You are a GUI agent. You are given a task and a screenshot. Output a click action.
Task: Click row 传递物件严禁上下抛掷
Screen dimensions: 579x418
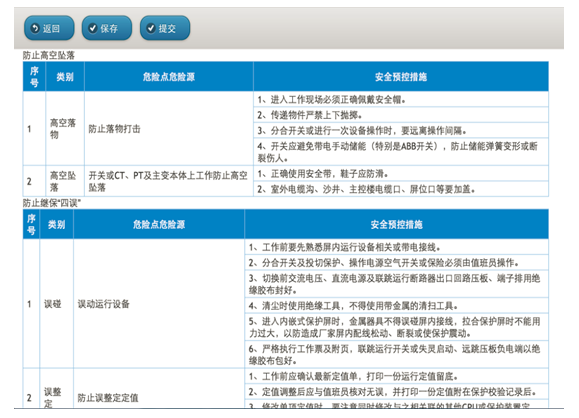tap(401, 115)
